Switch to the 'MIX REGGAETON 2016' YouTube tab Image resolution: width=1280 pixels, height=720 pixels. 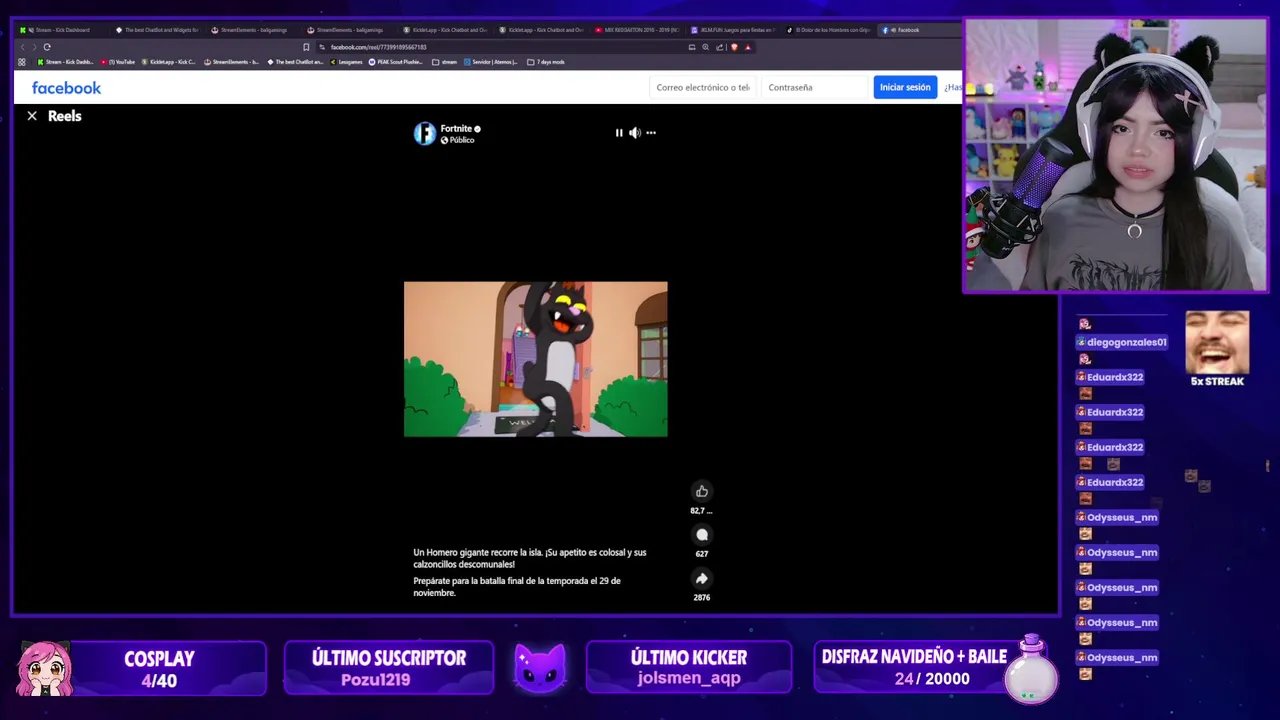(x=636, y=30)
